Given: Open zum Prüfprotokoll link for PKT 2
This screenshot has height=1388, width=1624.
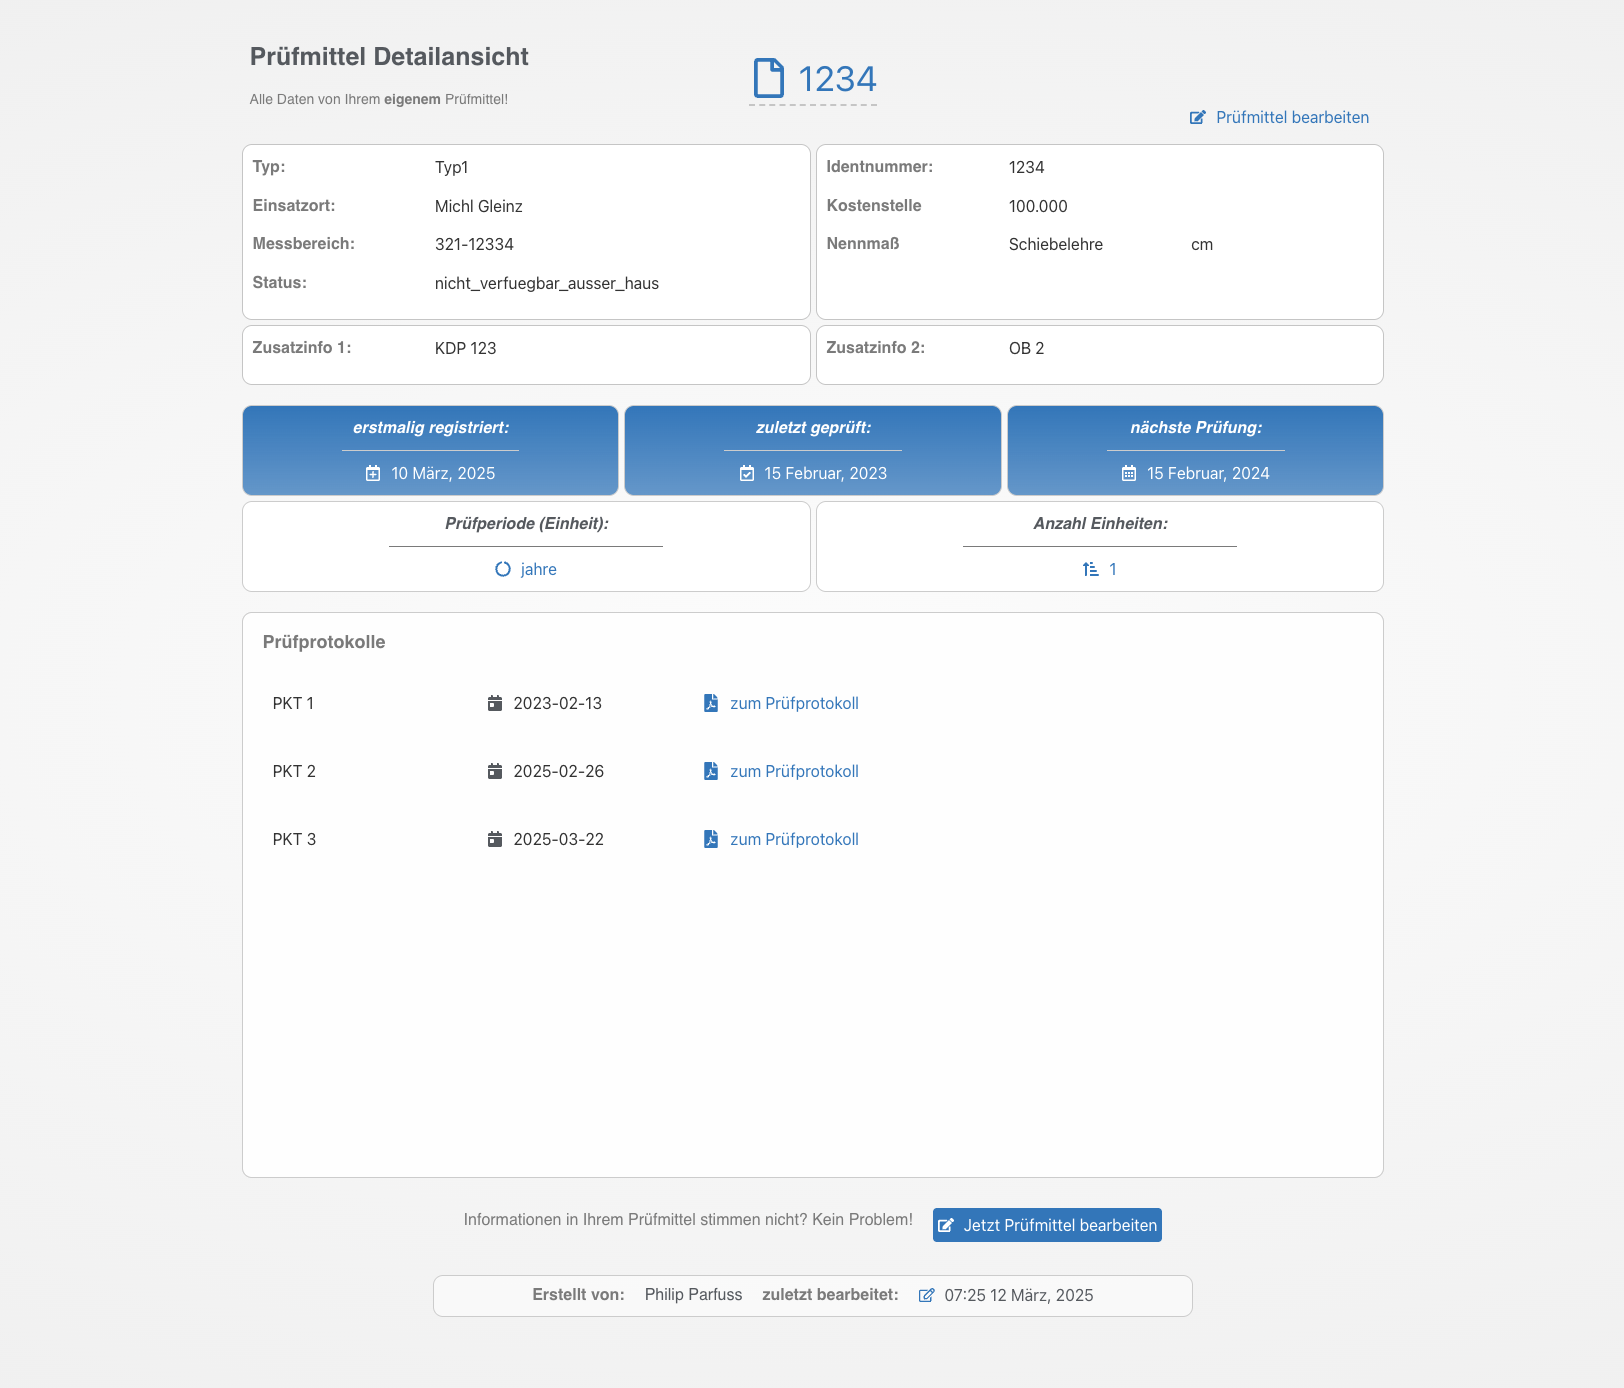Looking at the screenshot, I should tap(794, 771).
